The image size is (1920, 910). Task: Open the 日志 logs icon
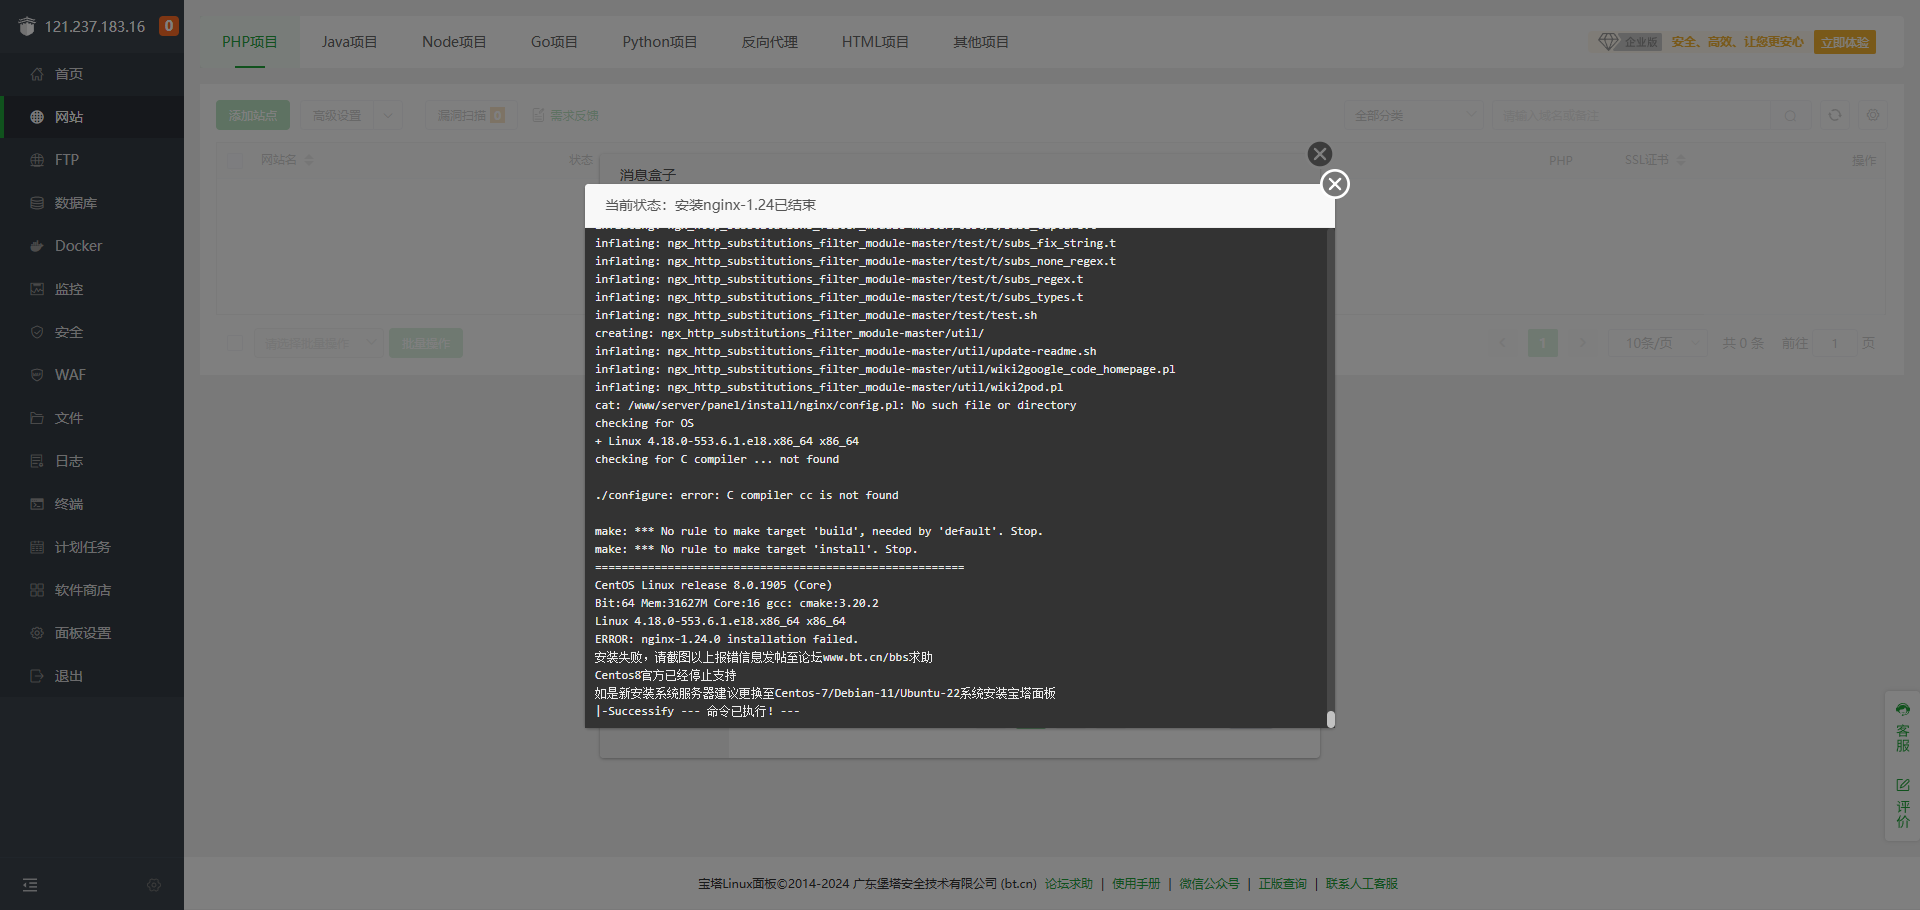(37, 461)
